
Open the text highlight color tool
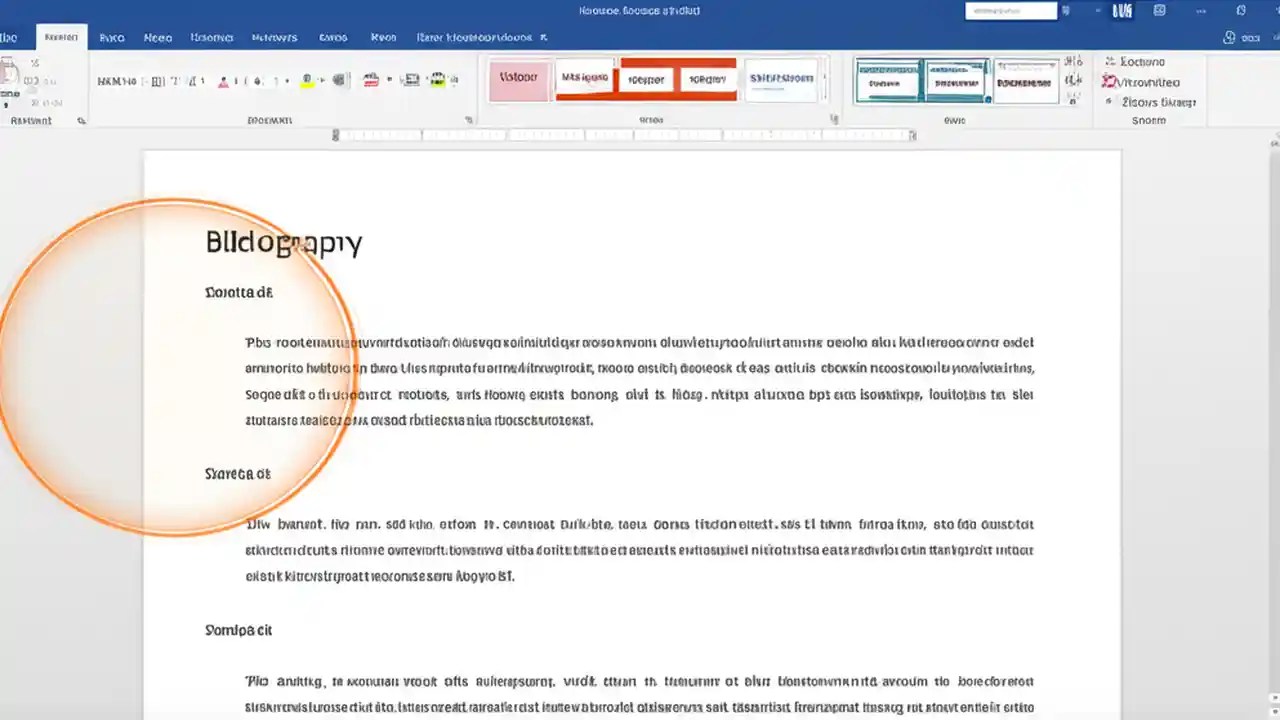coord(308,78)
